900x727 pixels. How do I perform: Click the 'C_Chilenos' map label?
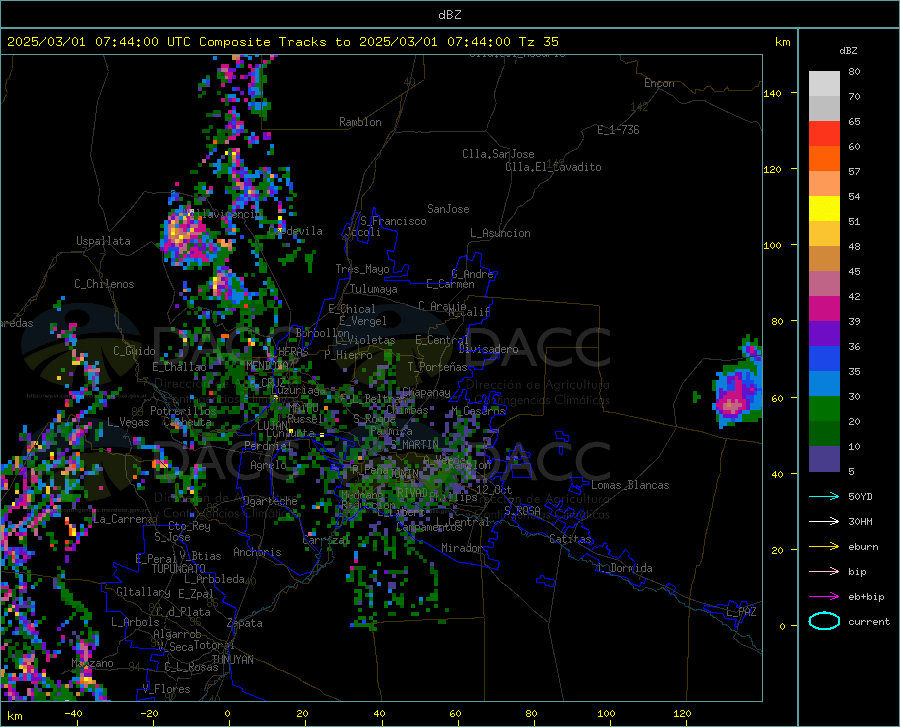pyautogui.click(x=104, y=284)
